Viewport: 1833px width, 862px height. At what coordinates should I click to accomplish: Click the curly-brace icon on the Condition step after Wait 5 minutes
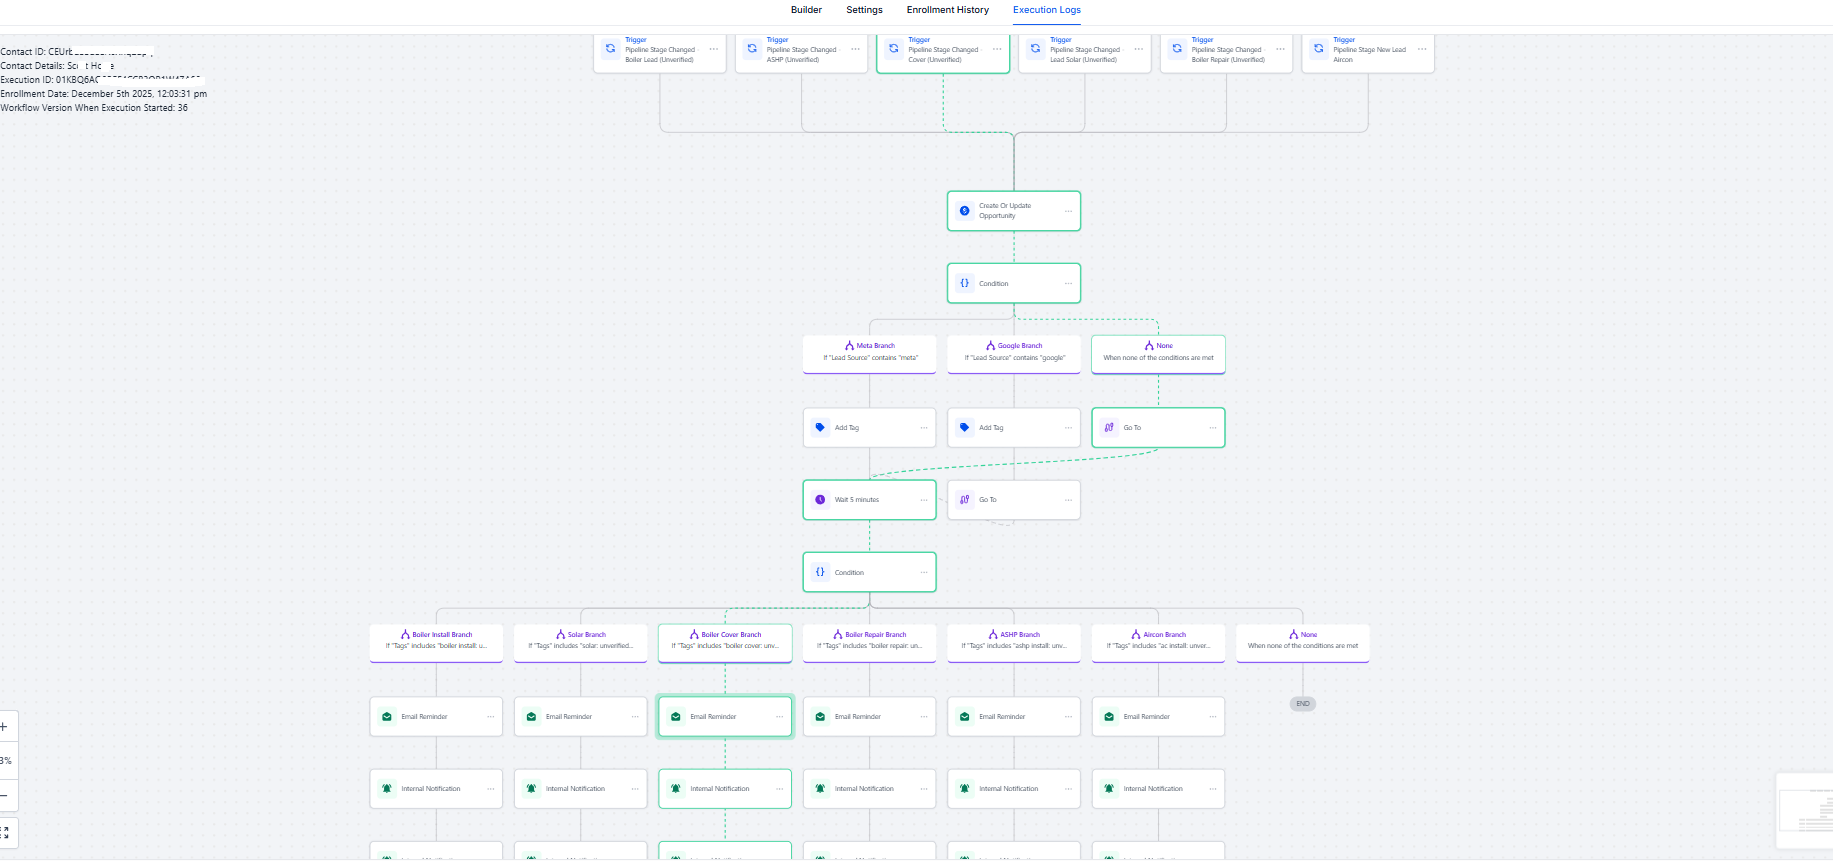tap(820, 572)
